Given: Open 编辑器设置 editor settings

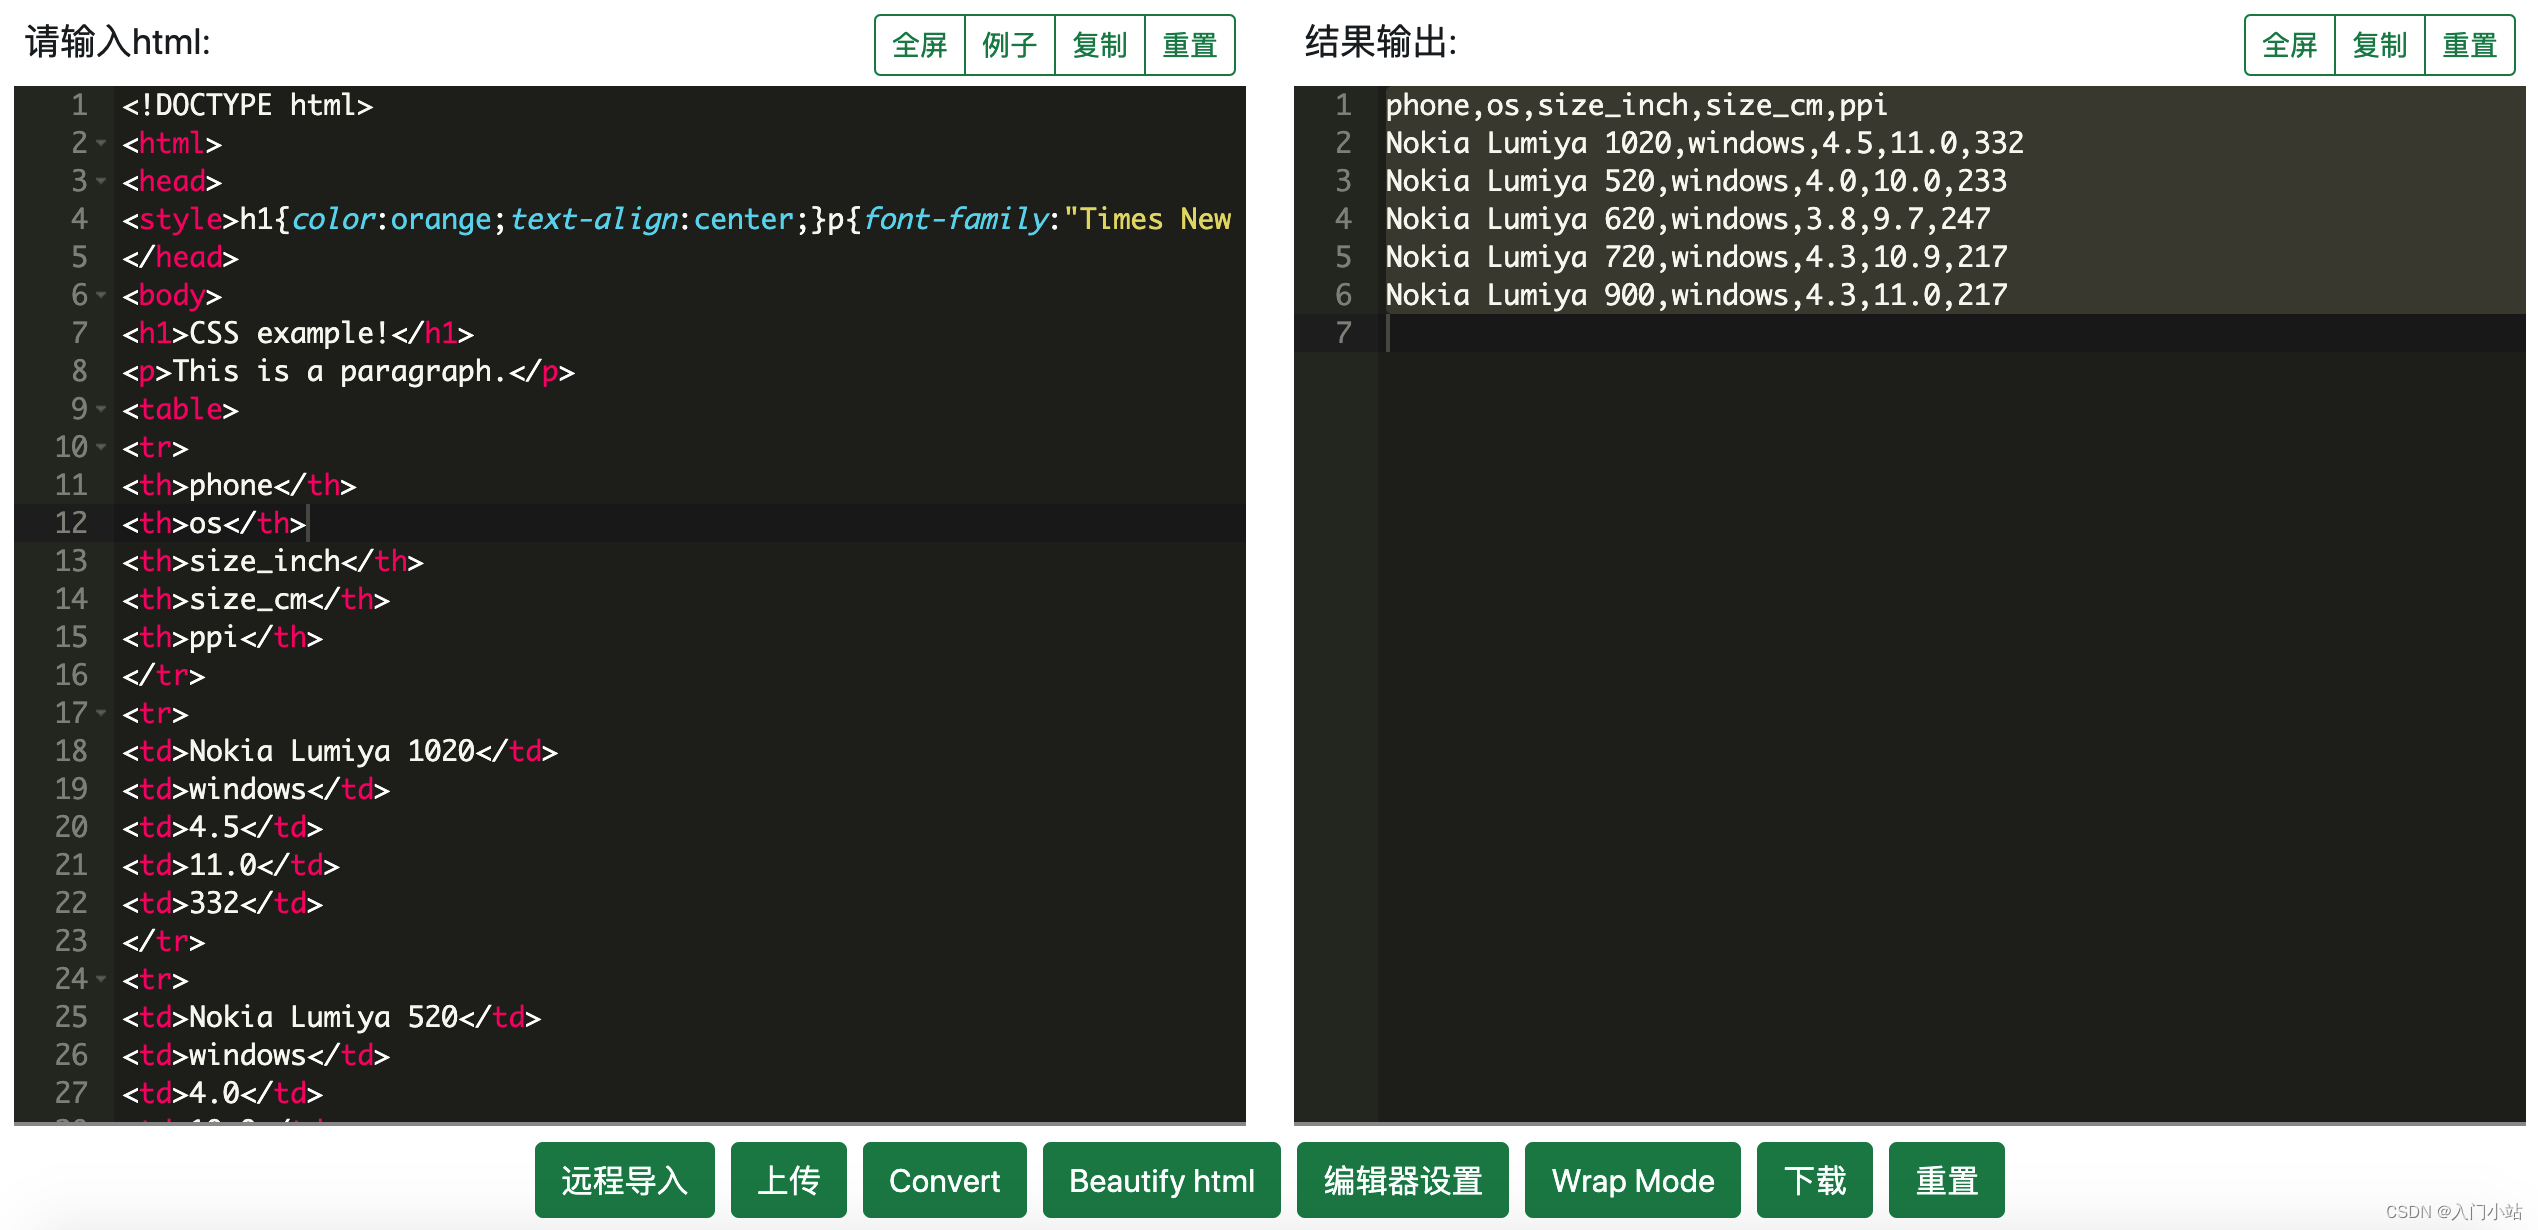Looking at the screenshot, I should pyautogui.click(x=1402, y=1181).
